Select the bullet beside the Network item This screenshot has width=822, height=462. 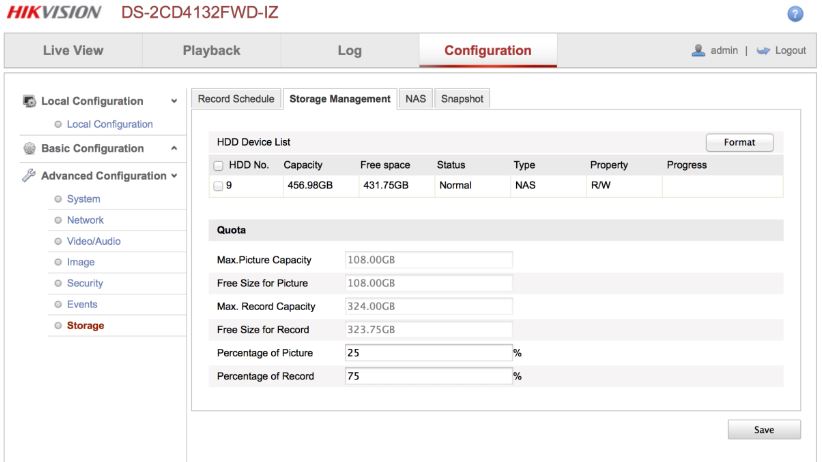pyautogui.click(x=58, y=220)
